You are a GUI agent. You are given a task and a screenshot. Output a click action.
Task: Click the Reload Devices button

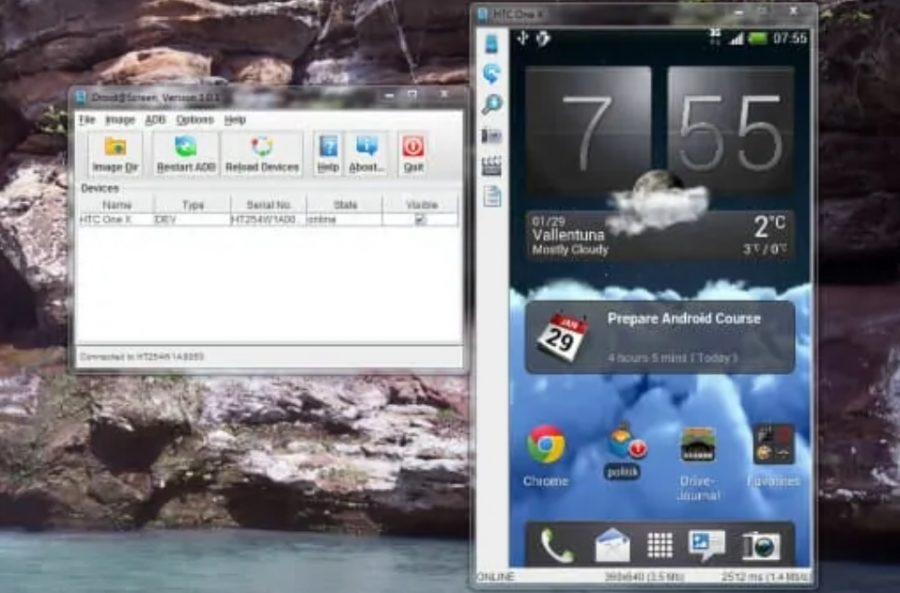pyautogui.click(x=263, y=153)
